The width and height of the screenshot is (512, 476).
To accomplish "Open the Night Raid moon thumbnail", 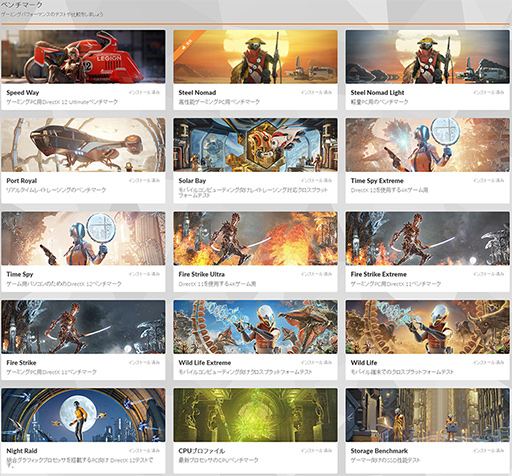I will coord(83,415).
